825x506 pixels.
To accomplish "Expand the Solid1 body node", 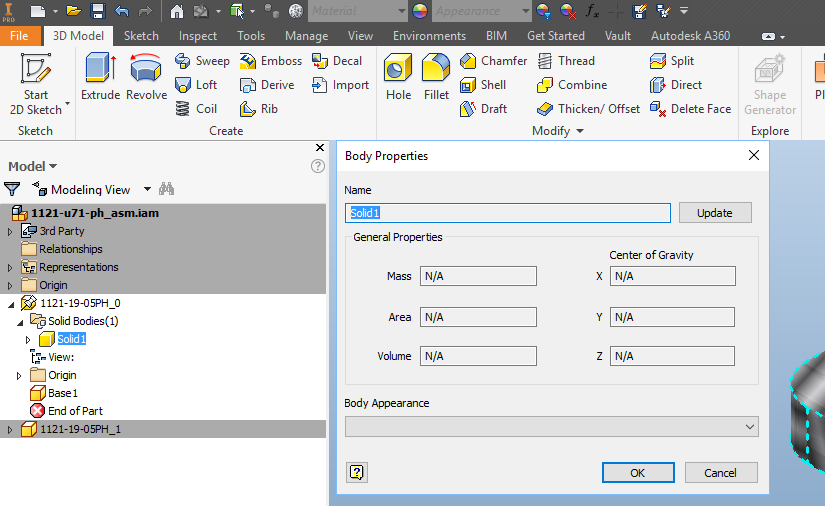I will click(x=28, y=340).
